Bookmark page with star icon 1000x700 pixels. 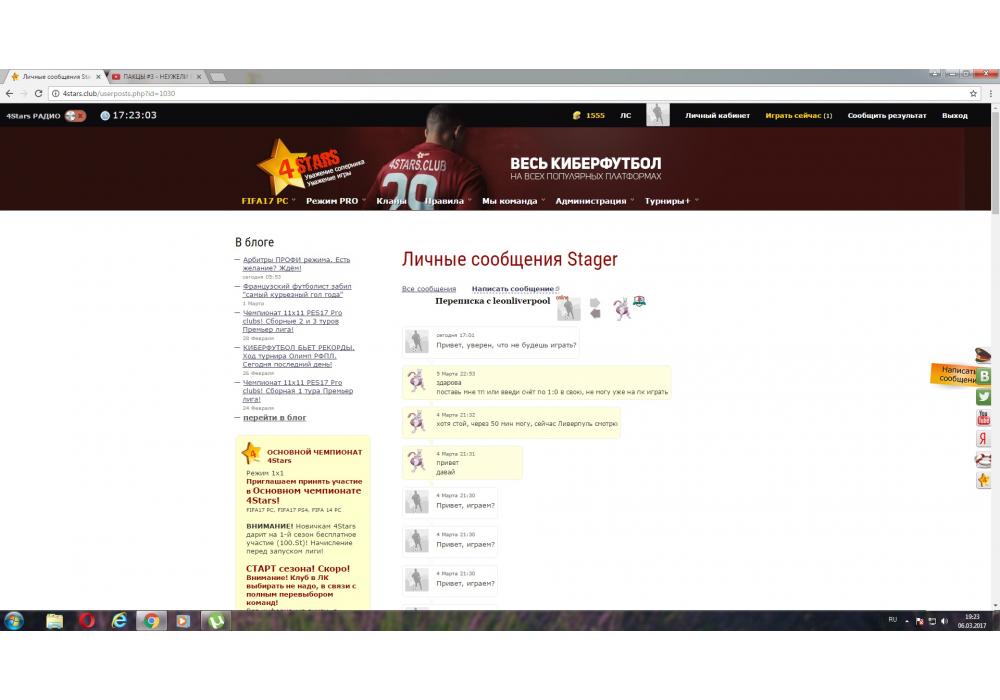tap(973, 93)
